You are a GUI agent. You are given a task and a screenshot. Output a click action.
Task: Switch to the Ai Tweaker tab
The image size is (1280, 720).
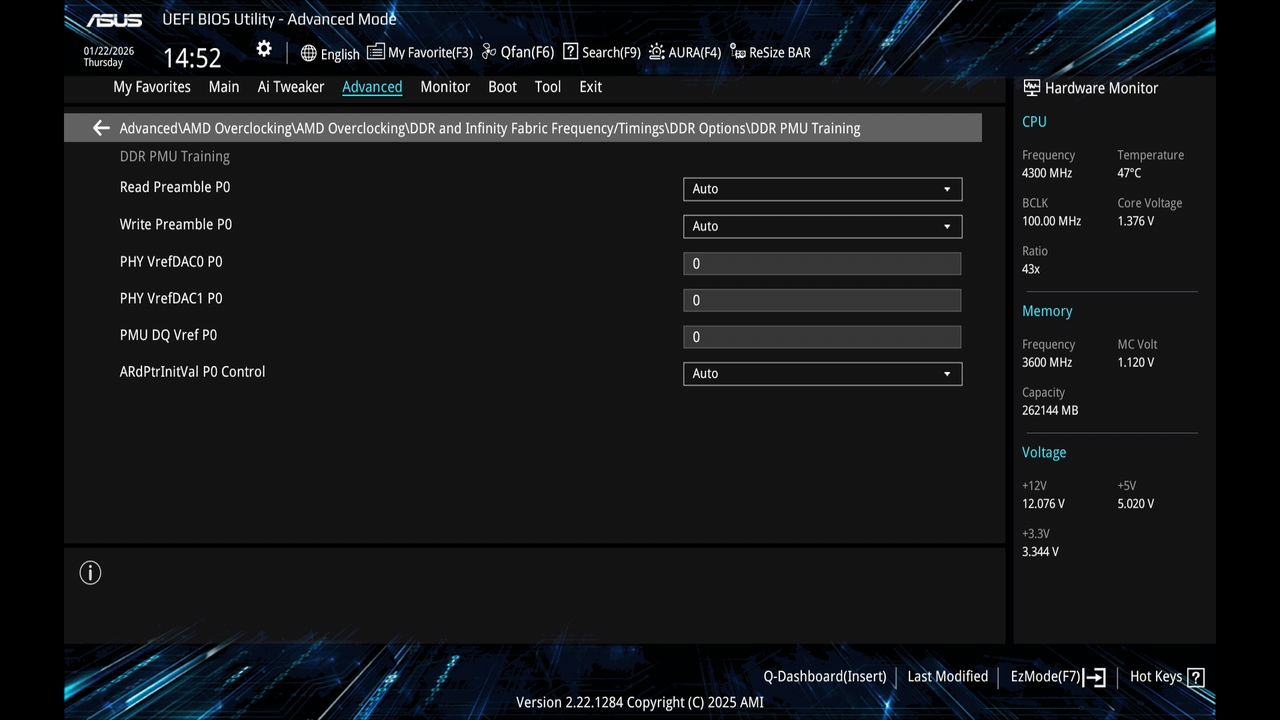[x=291, y=87]
